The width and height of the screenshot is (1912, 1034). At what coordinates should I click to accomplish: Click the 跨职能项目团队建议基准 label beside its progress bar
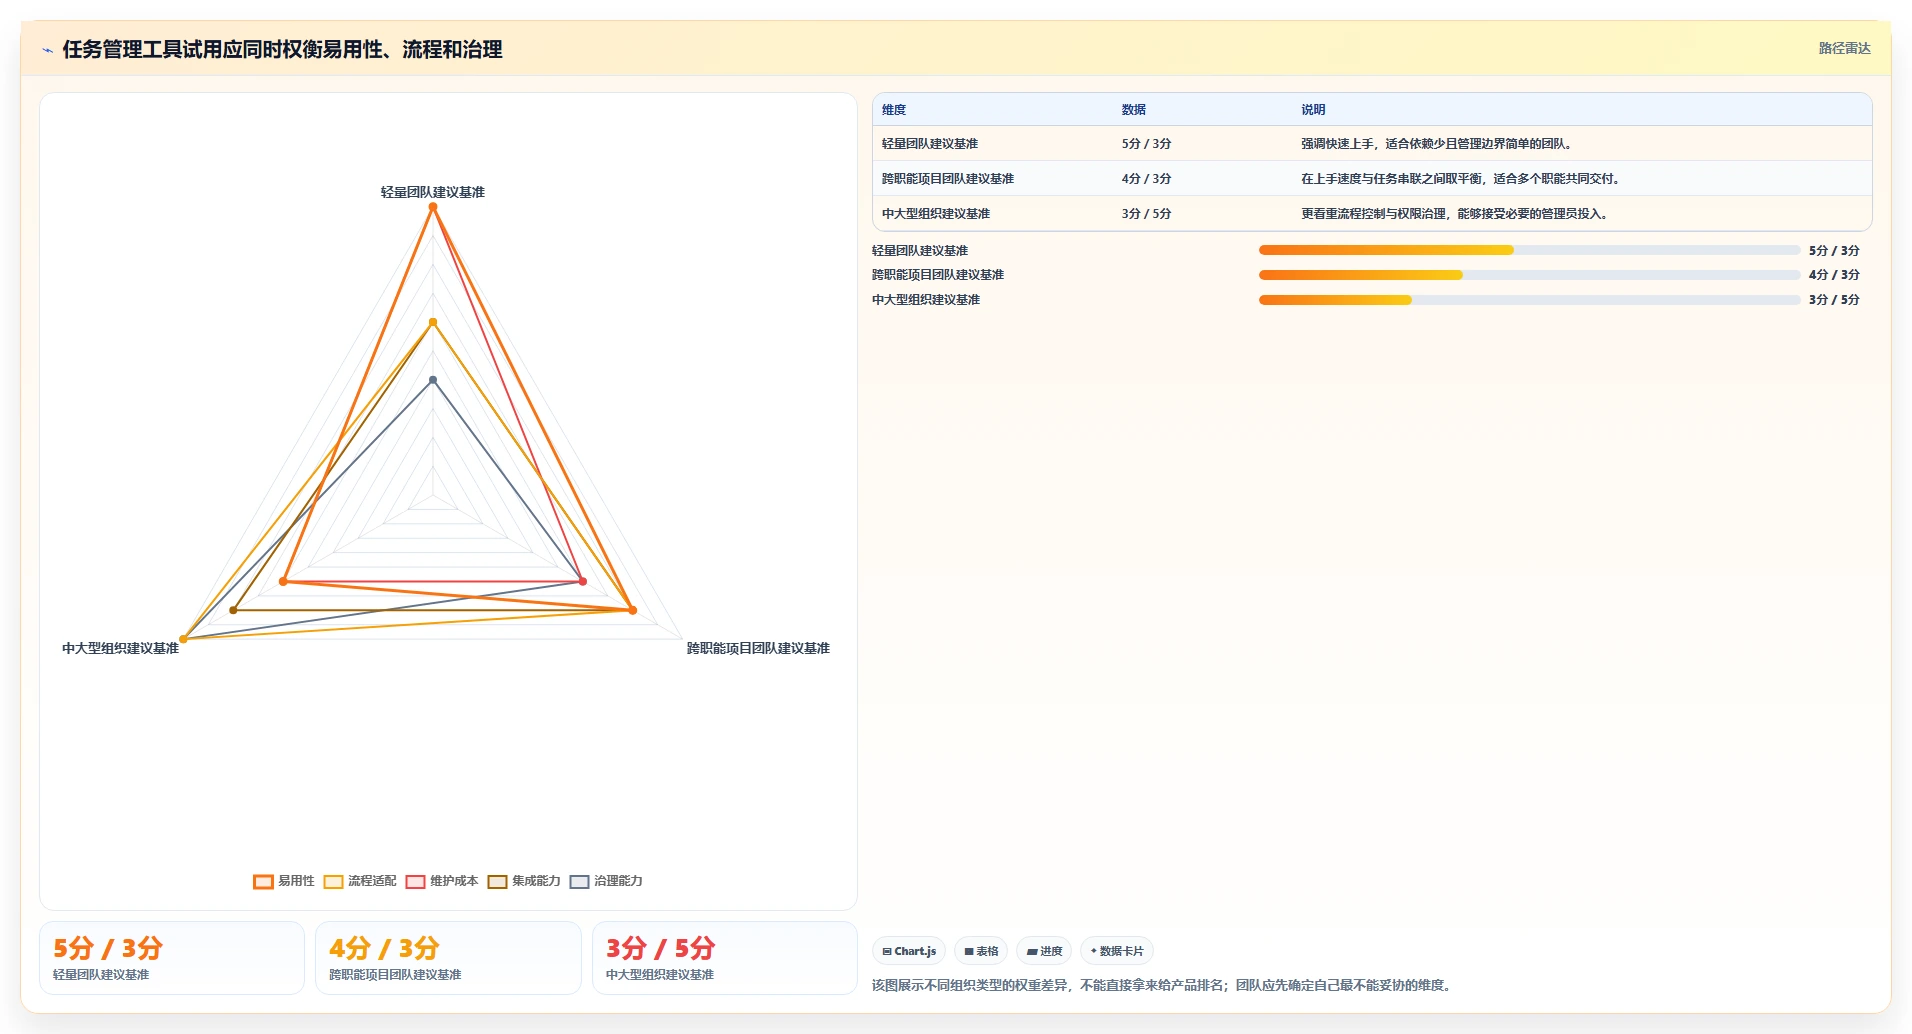[x=938, y=275]
